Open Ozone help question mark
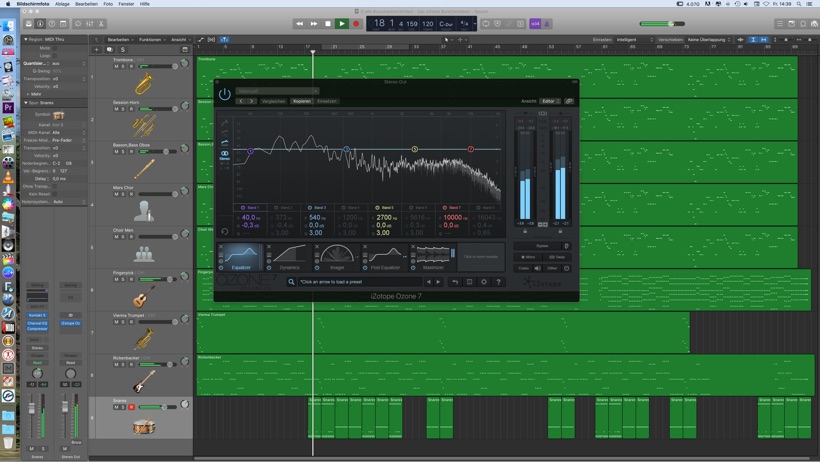 click(498, 282)
